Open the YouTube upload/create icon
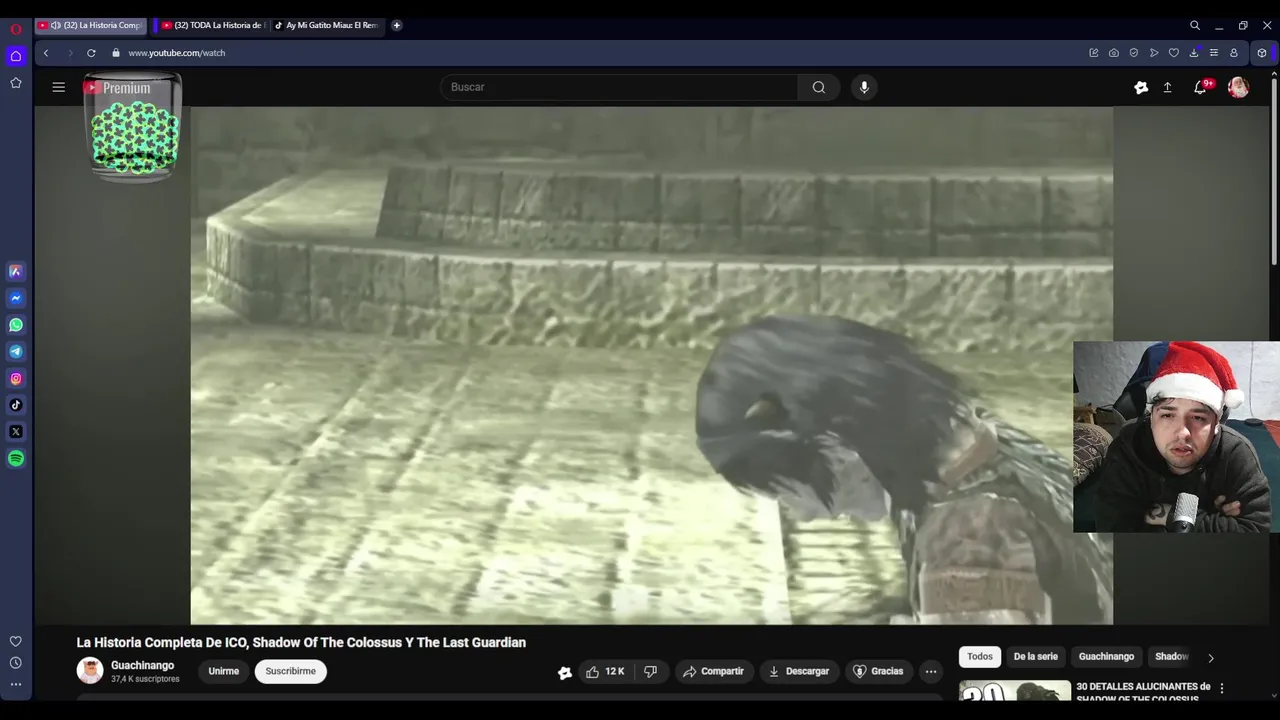The width and height of the screenshot is (1280, 720). [1167, 87]
